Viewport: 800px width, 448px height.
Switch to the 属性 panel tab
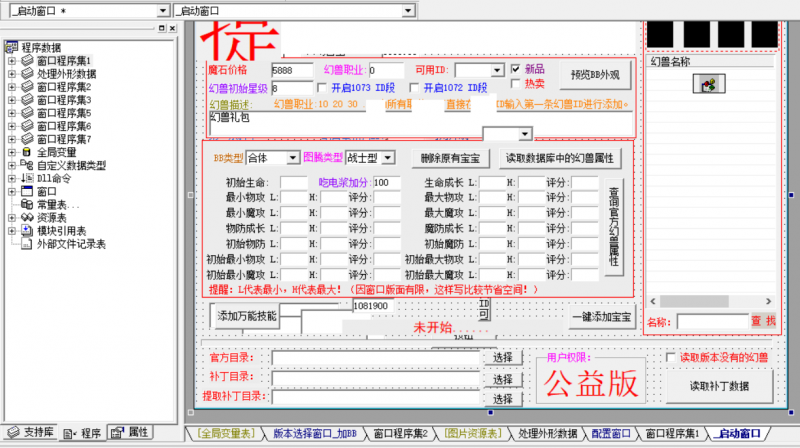tap(130, 432)
